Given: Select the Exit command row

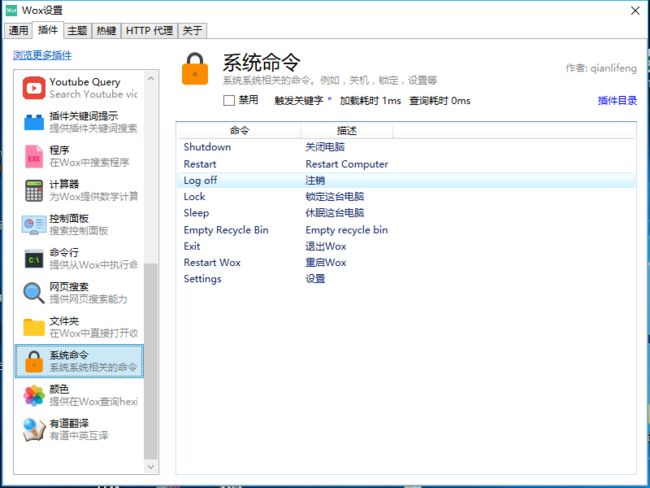Looking at the screenshot, I should point(406,246).
